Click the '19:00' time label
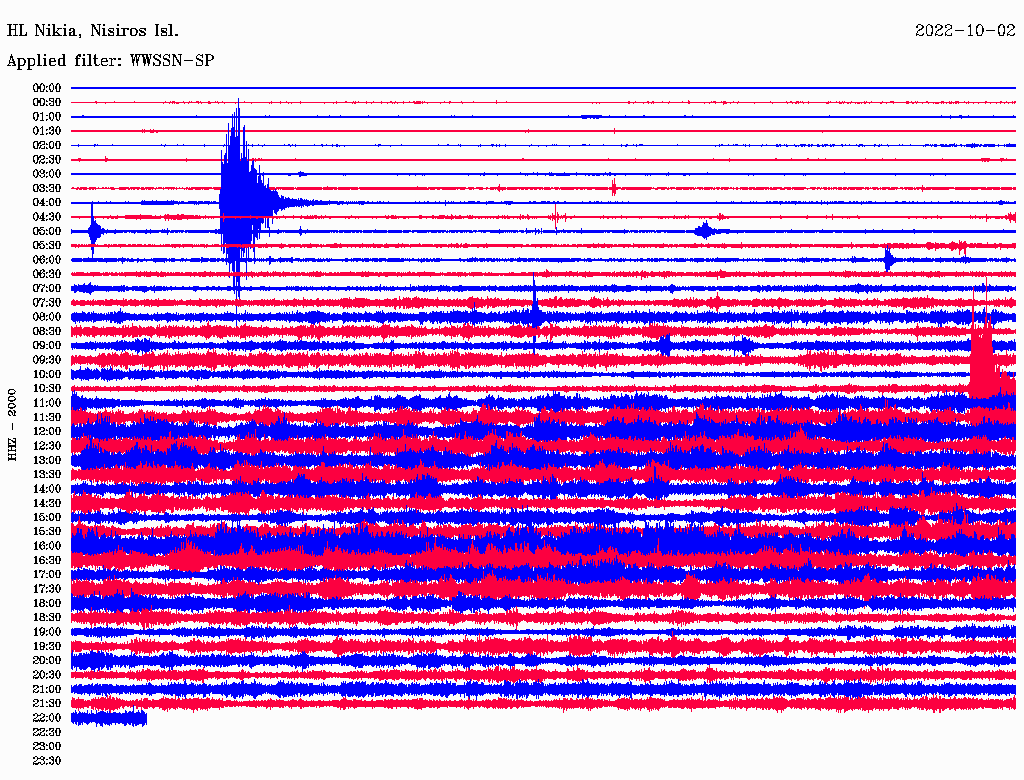 tap(46, 632)
